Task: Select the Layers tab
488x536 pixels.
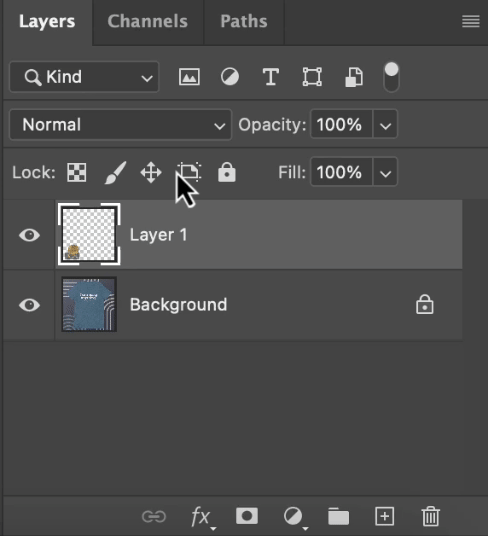Action: tap(47, 21)
